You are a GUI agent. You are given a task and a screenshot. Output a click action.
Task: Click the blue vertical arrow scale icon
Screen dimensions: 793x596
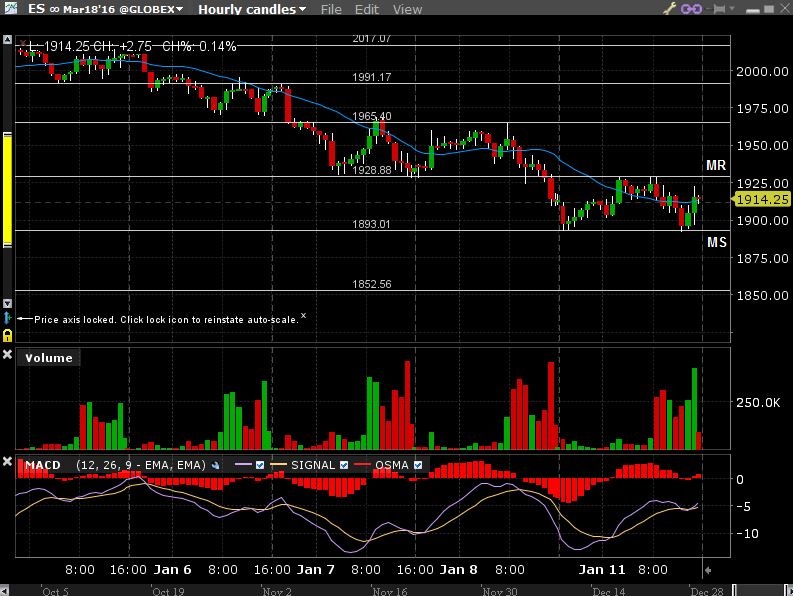7,317
